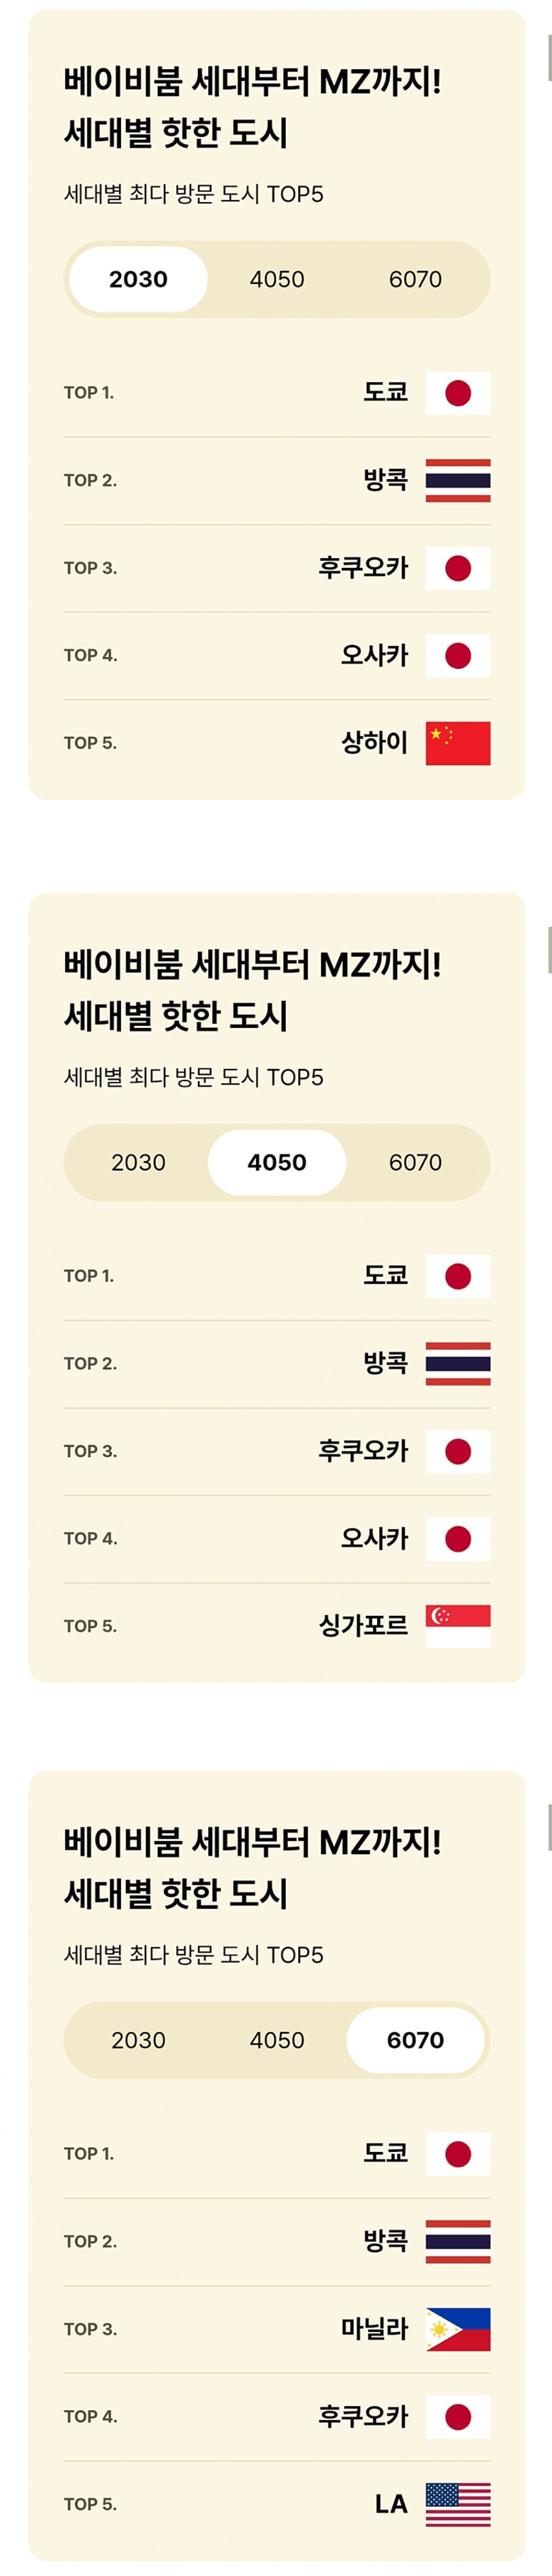This screenshot has width=552, height=2576.
Task: Open the 마닐라 city entry
Action: (374, 2328)
